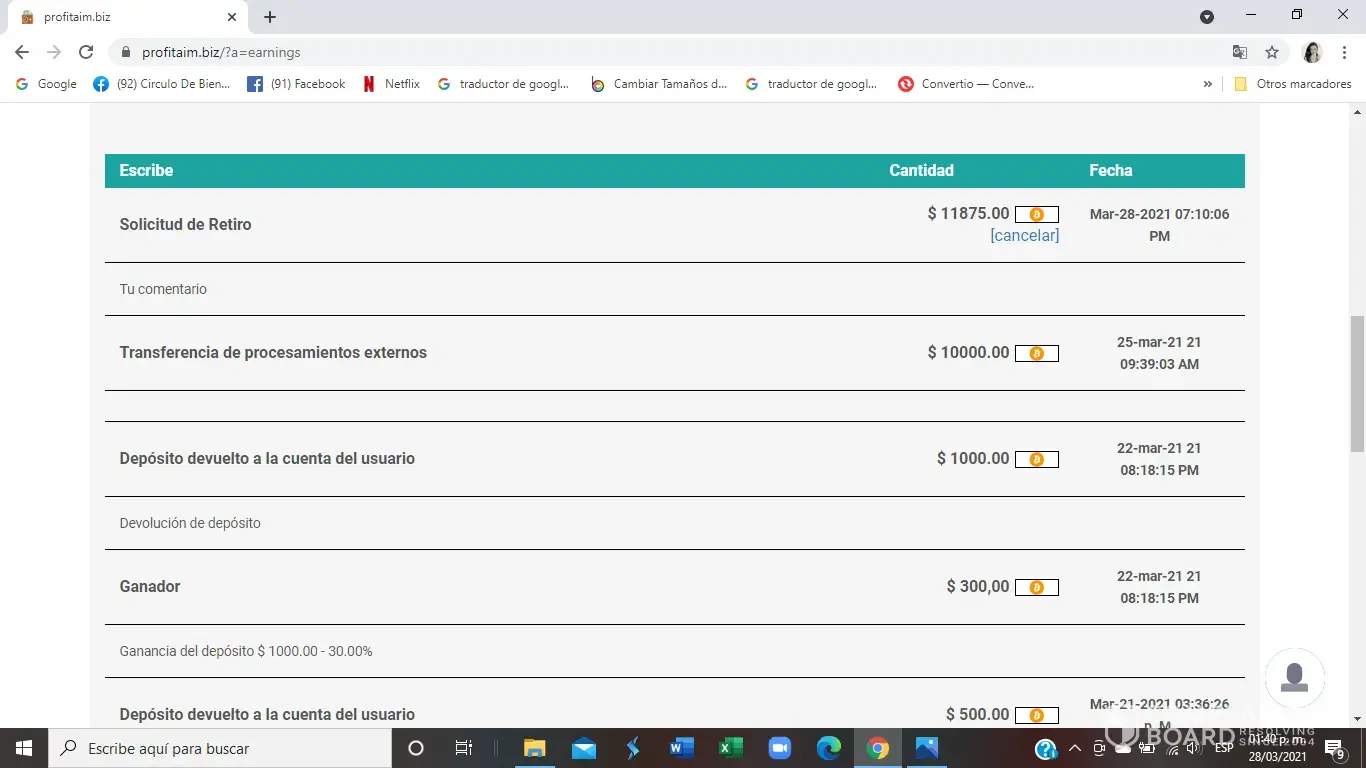This screenshot has width=1366, height=768.
Task: Open the Chrome profile avatar
Action: pyautogui.click(x=1312, y=52)
